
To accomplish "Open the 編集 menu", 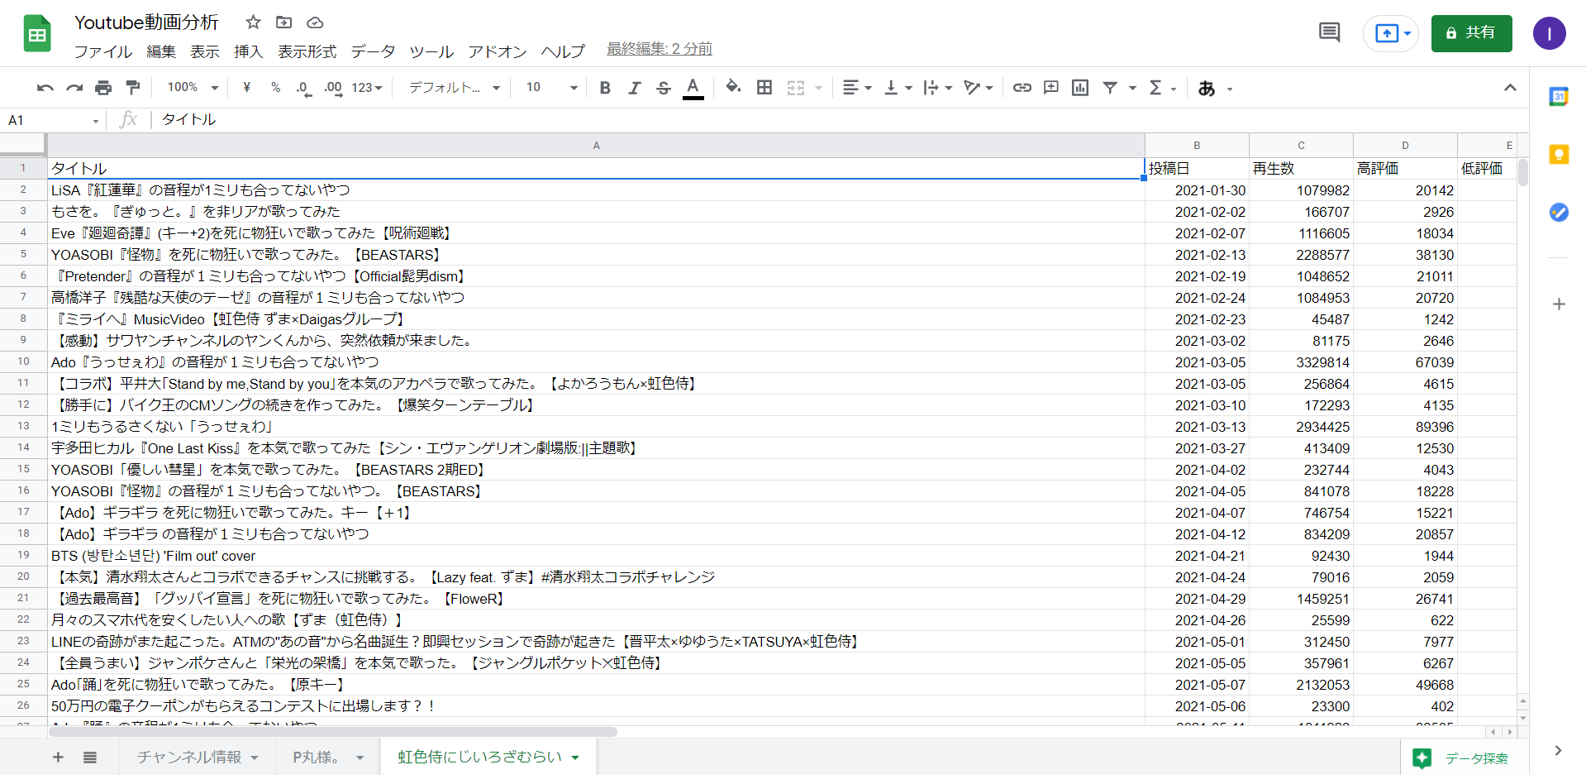I will pyautogui.click(x=161, y=51).
